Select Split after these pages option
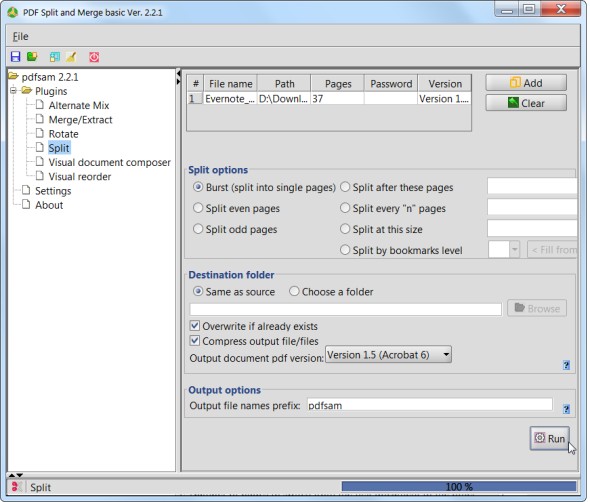 (x=345, y=187)
